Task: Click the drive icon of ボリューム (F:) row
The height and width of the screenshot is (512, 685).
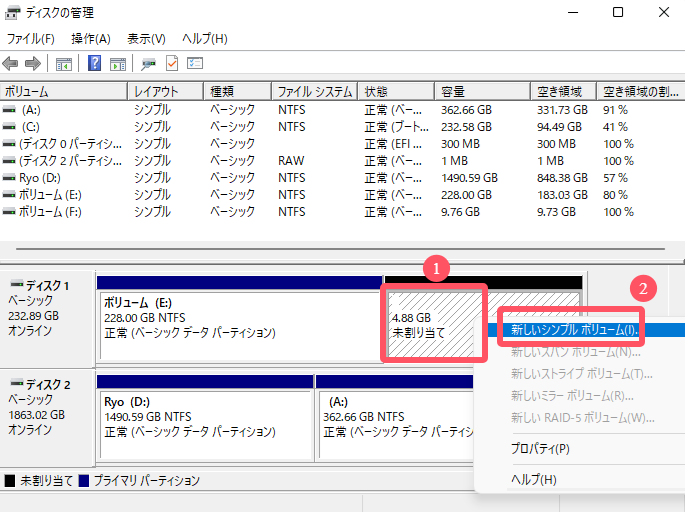Action: pyautogui.click(x=9, y=212)
